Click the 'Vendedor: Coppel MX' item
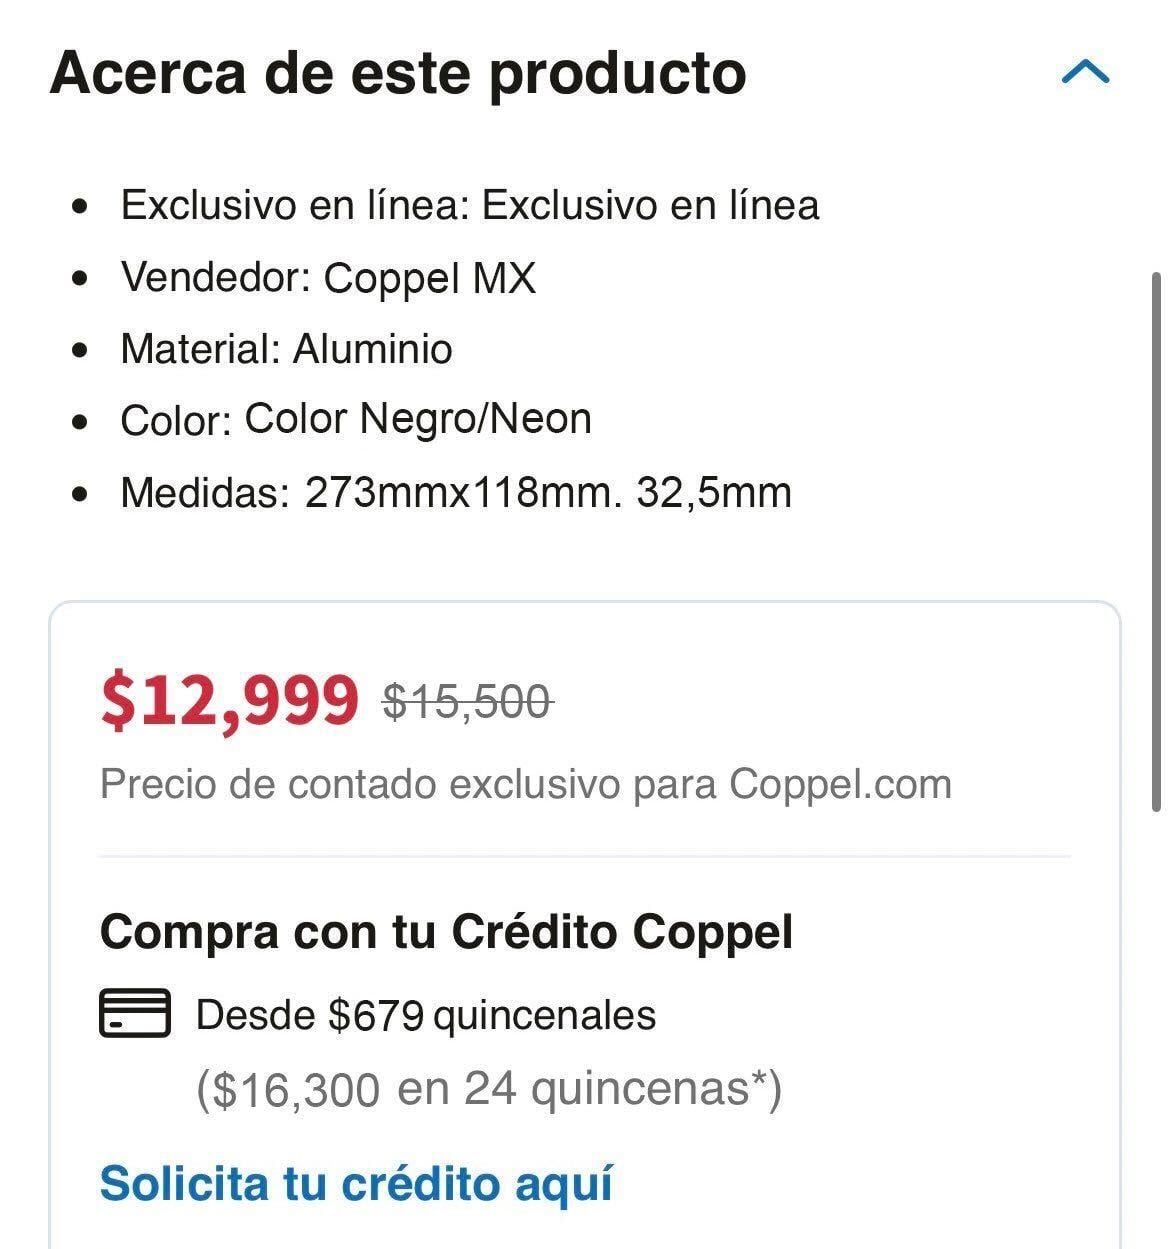This screenshot has width=1170, height=1249. pos(328,277)
